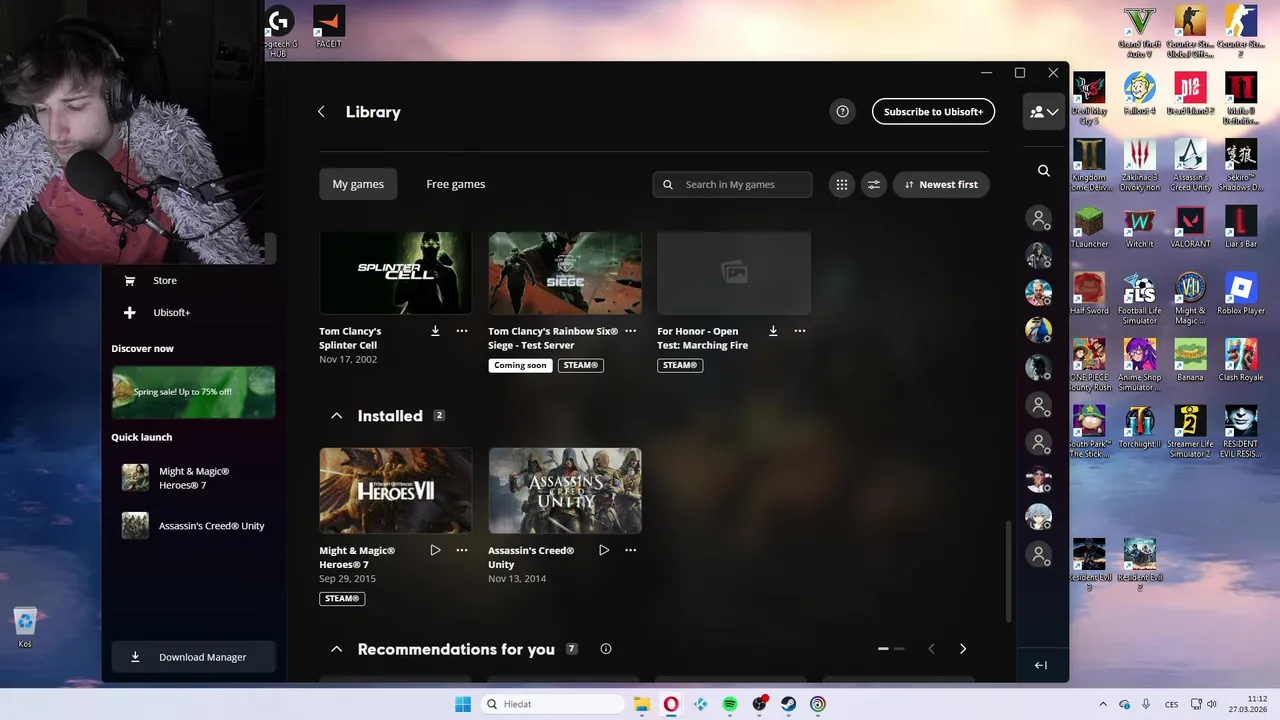1280x720 pixels.
Task: Open Assassin's Creed Unity cover thumbnail
Action: [565, 491]
